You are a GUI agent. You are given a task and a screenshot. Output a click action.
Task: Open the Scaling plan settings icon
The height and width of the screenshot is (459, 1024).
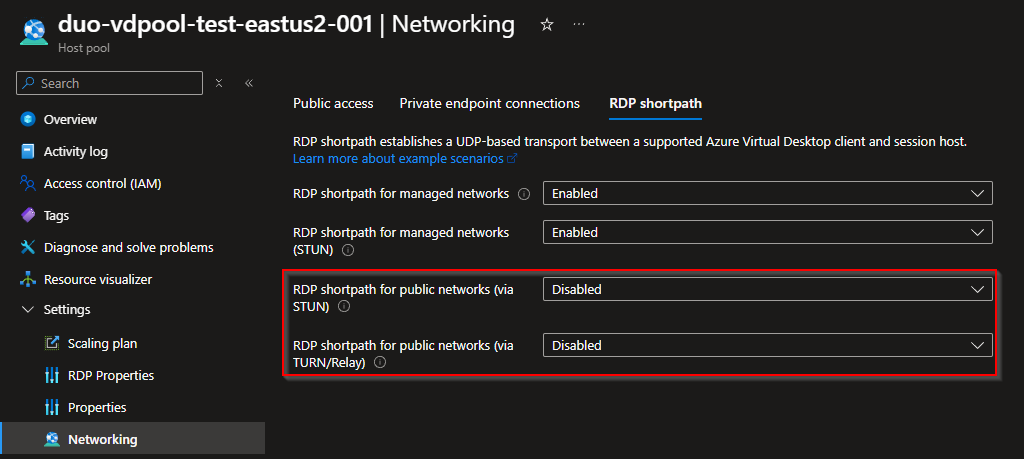[52, 343]
